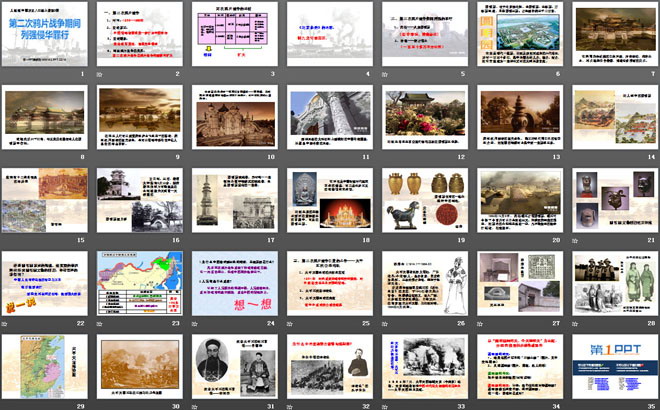Select slide 34 thumbnail
Screen dimensions: 660x410
[x=520, y=367]
